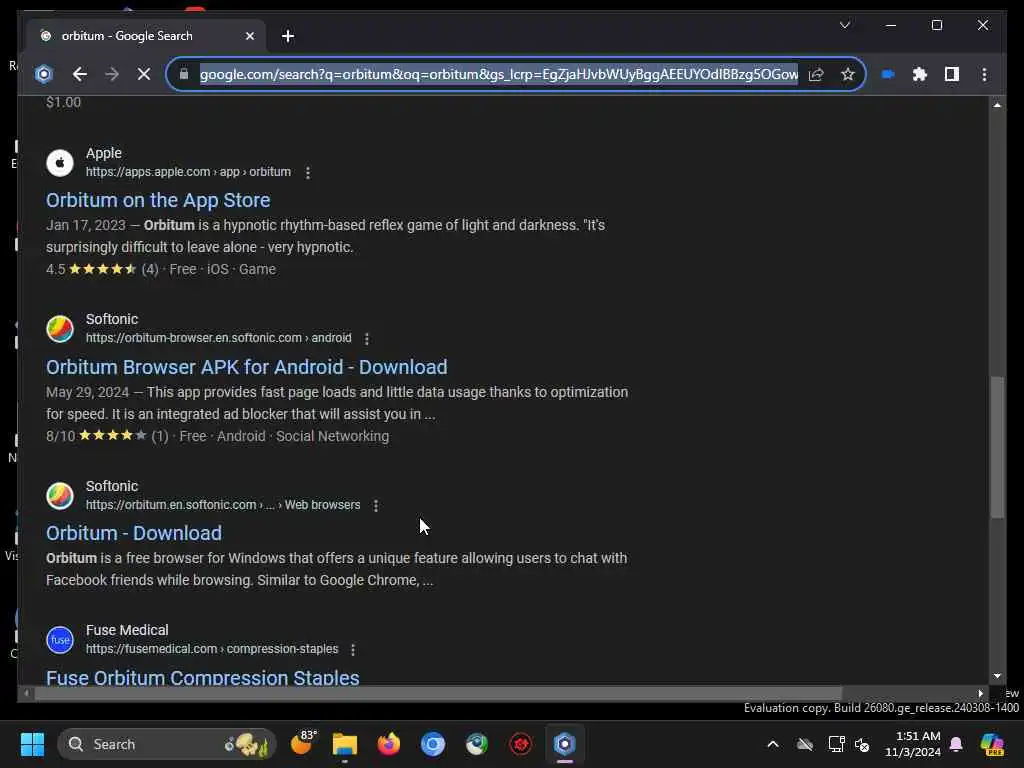Click orbitum-browser.en.softonic.com URL text
The width and height of the screenshot is (1024, 768).
click(219, 338)
